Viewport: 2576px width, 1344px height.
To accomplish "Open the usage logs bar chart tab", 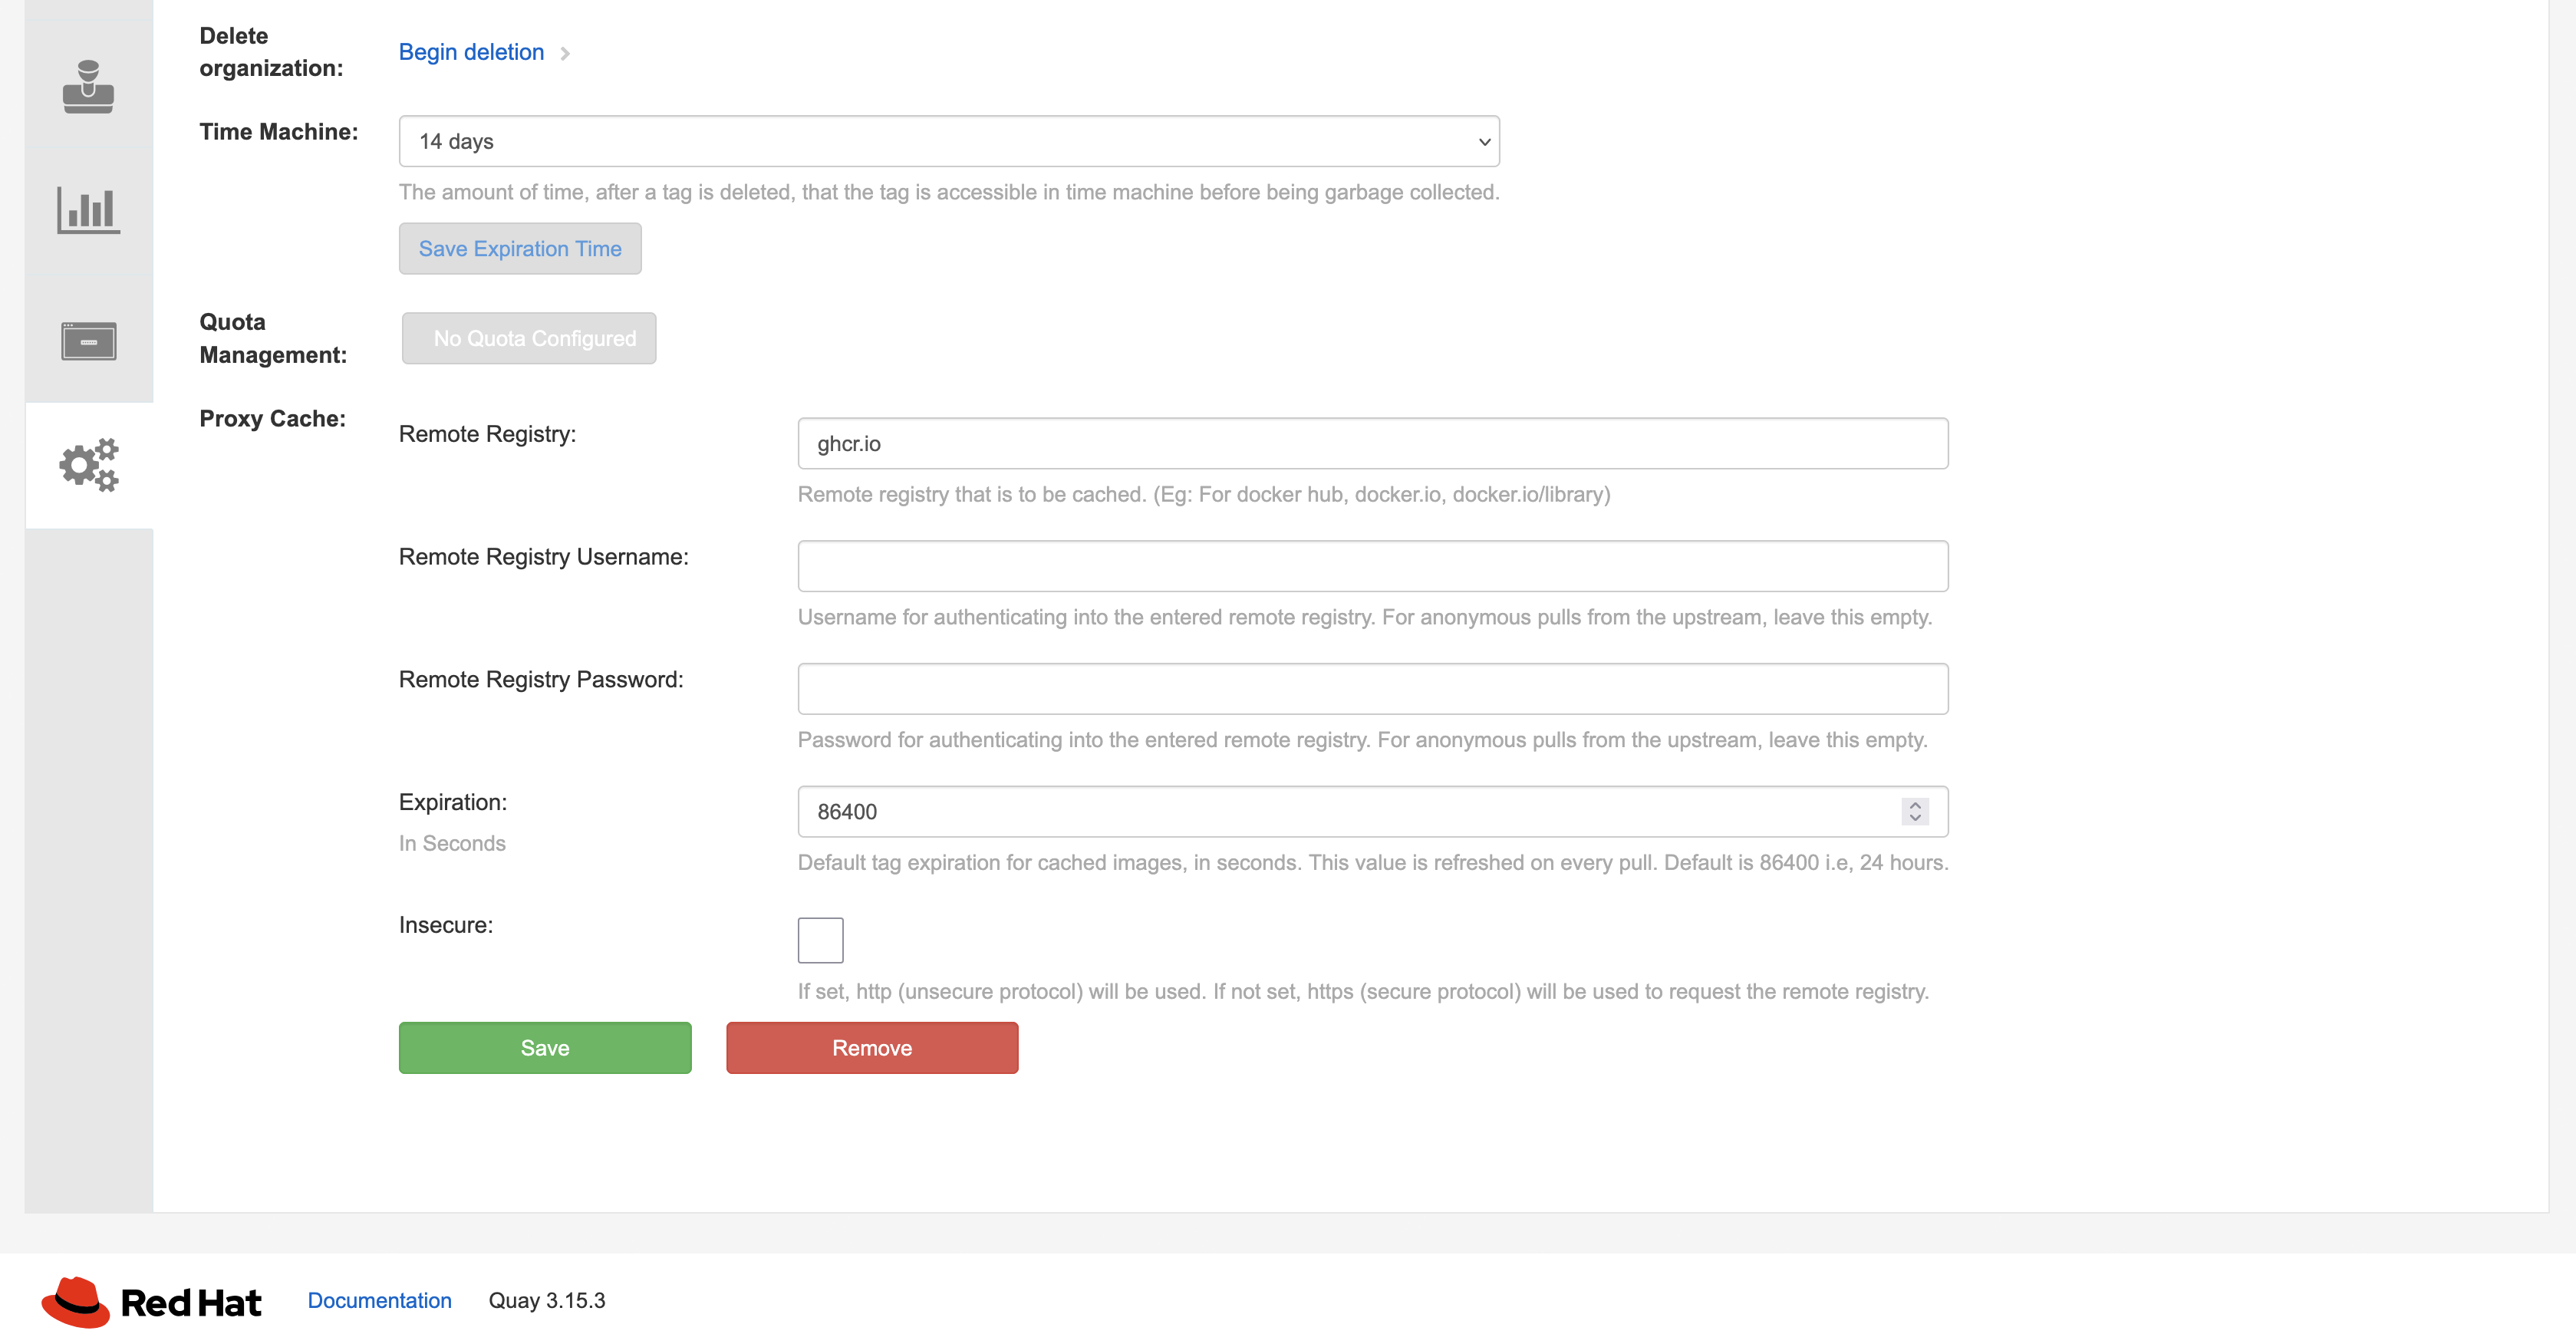I will click(x=88, y=211).
